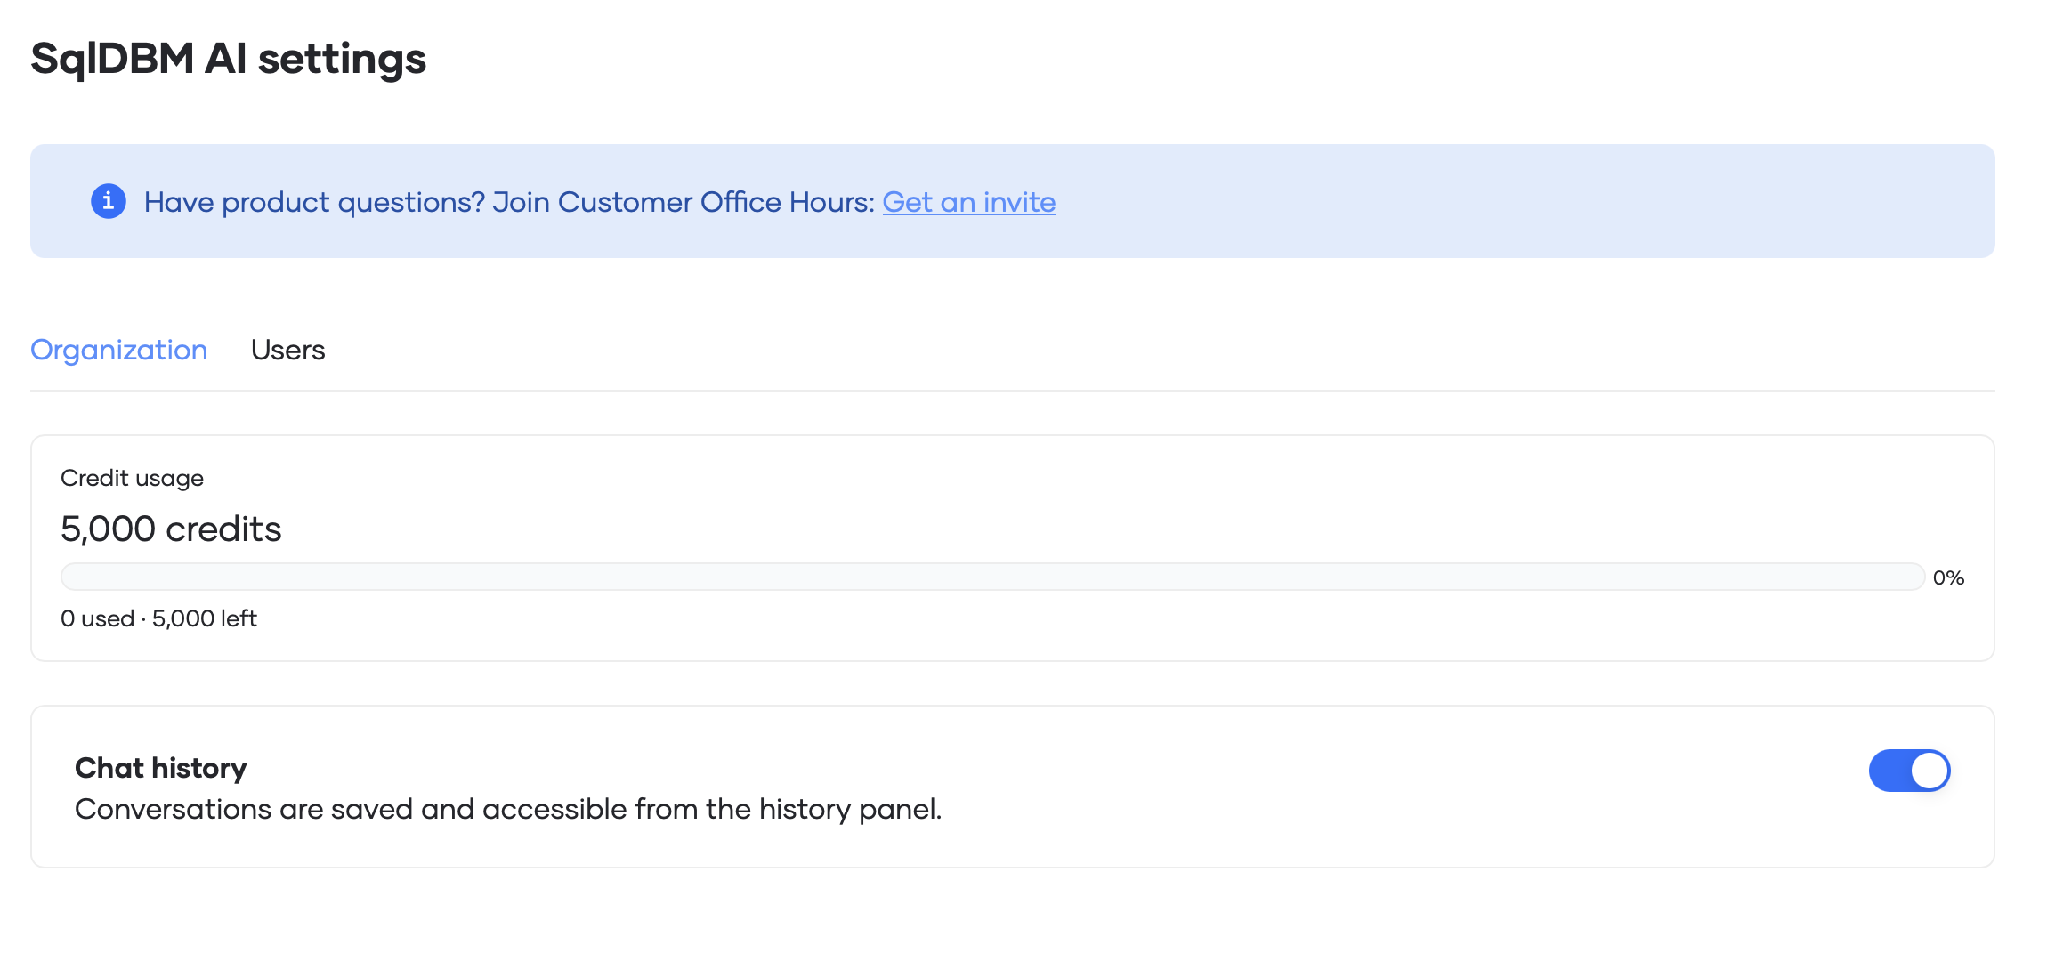Click the blue info icon in the banner
The width and height of the screenshot is (2047, 961).
click(x=108, y=201)
